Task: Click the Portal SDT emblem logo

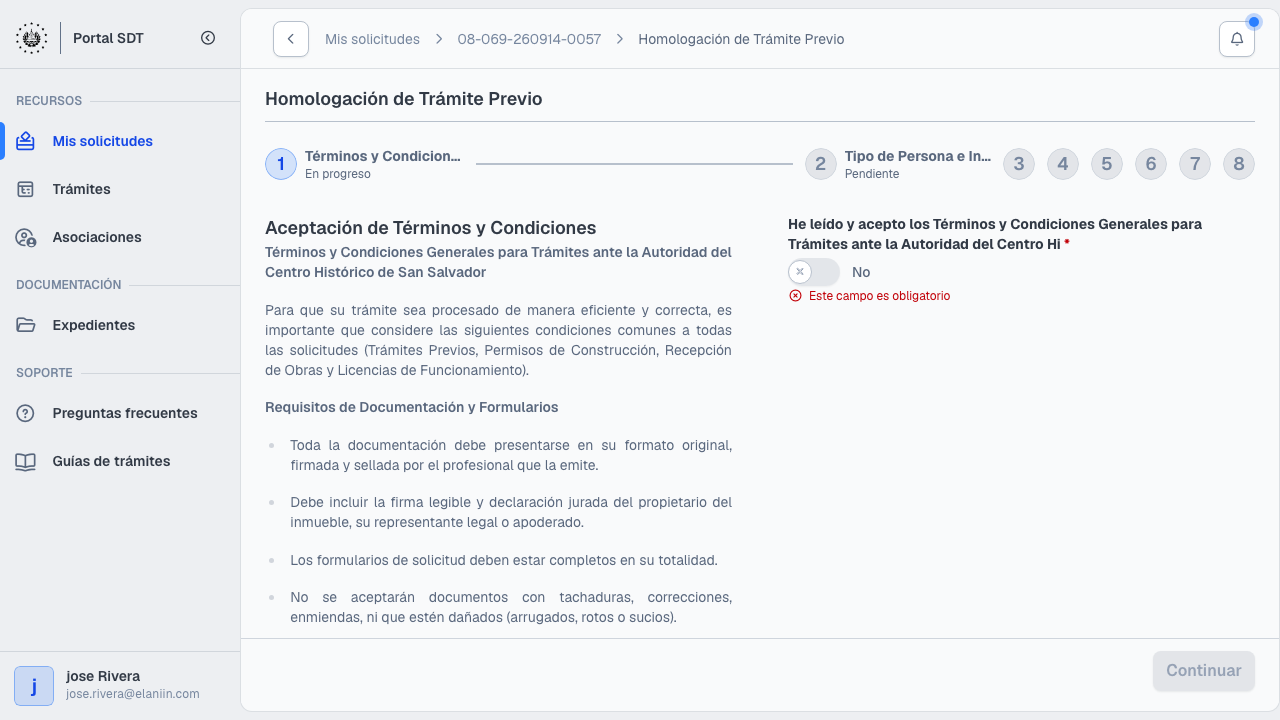Action: (x=31, y=38)
